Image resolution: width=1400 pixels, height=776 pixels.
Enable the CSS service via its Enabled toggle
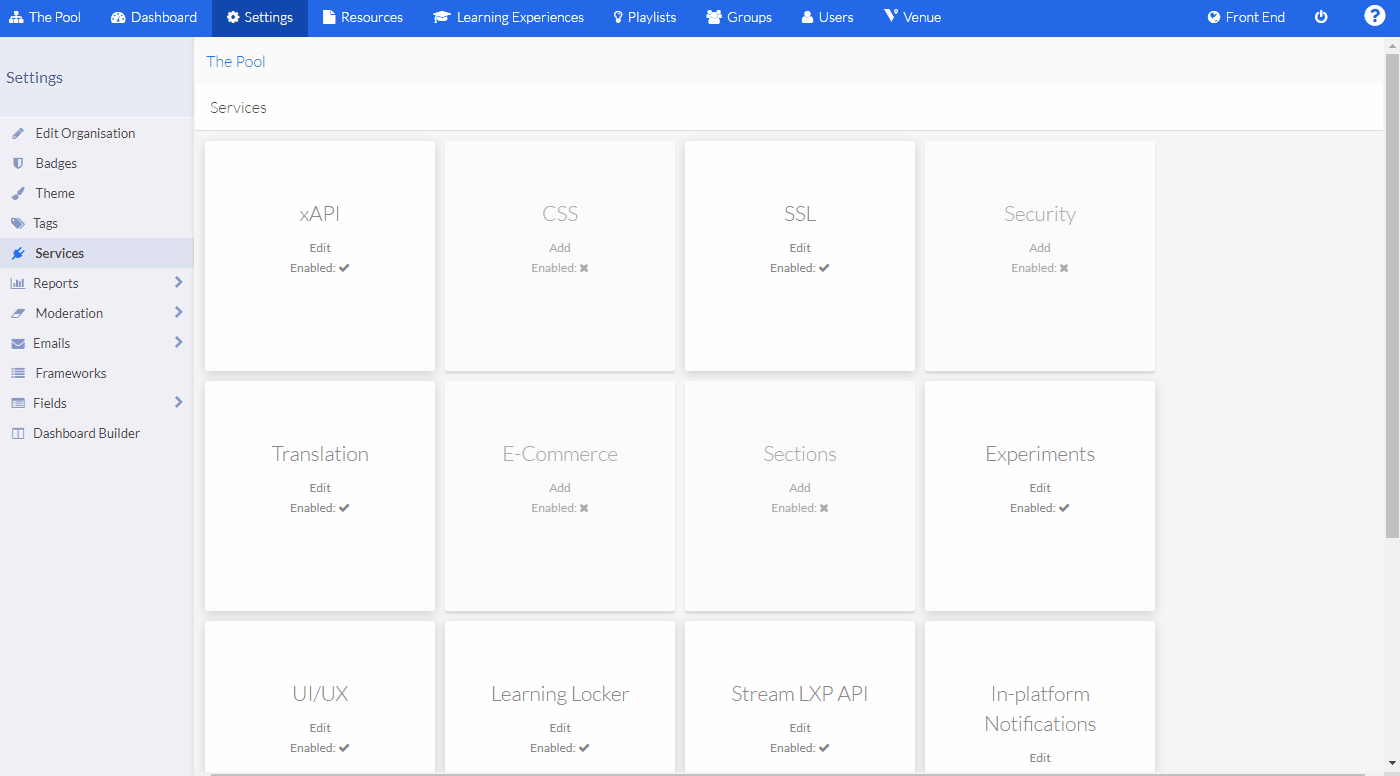584,268
